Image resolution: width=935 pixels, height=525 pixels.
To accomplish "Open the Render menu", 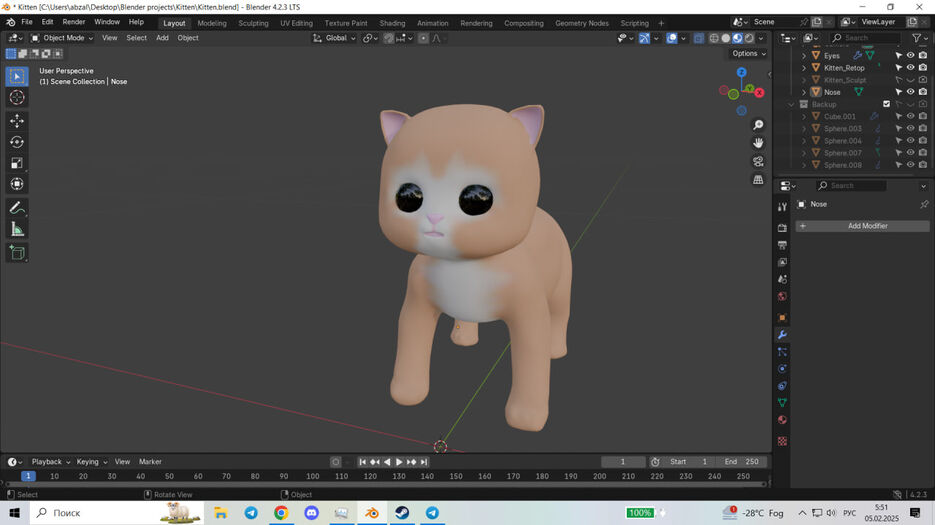I will 74,22.
